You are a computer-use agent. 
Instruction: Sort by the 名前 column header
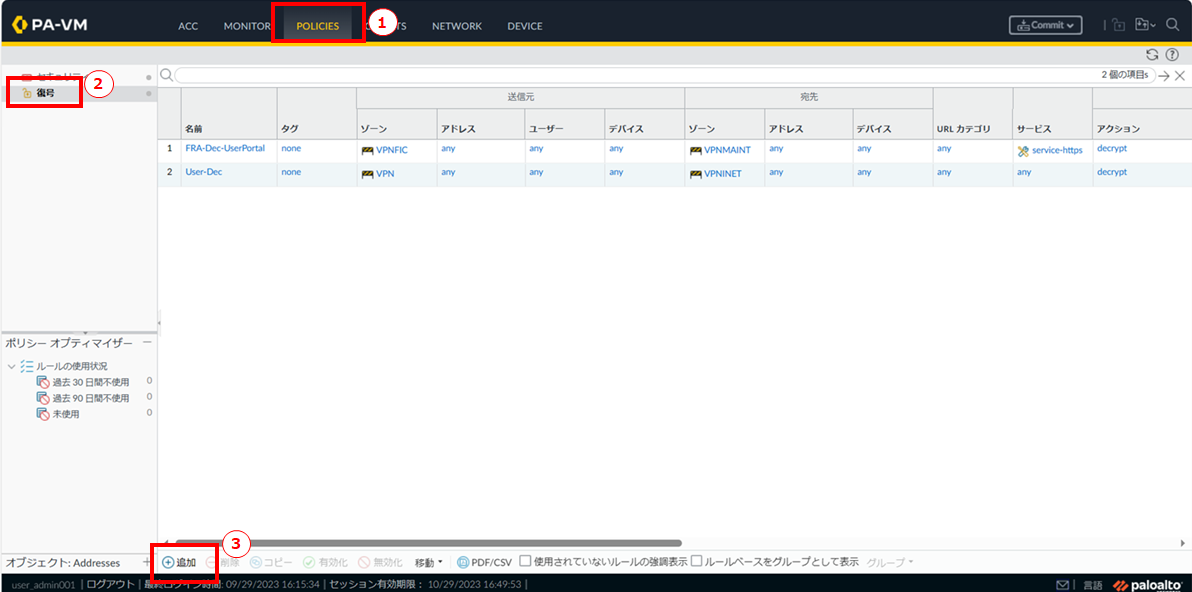(x=193, y=128)
